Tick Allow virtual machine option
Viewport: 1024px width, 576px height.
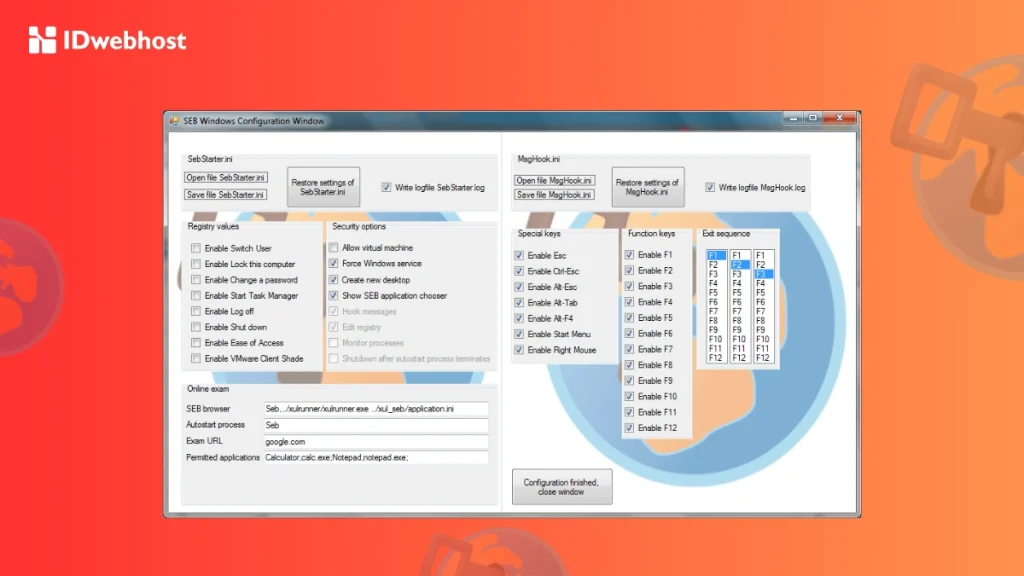334,248
